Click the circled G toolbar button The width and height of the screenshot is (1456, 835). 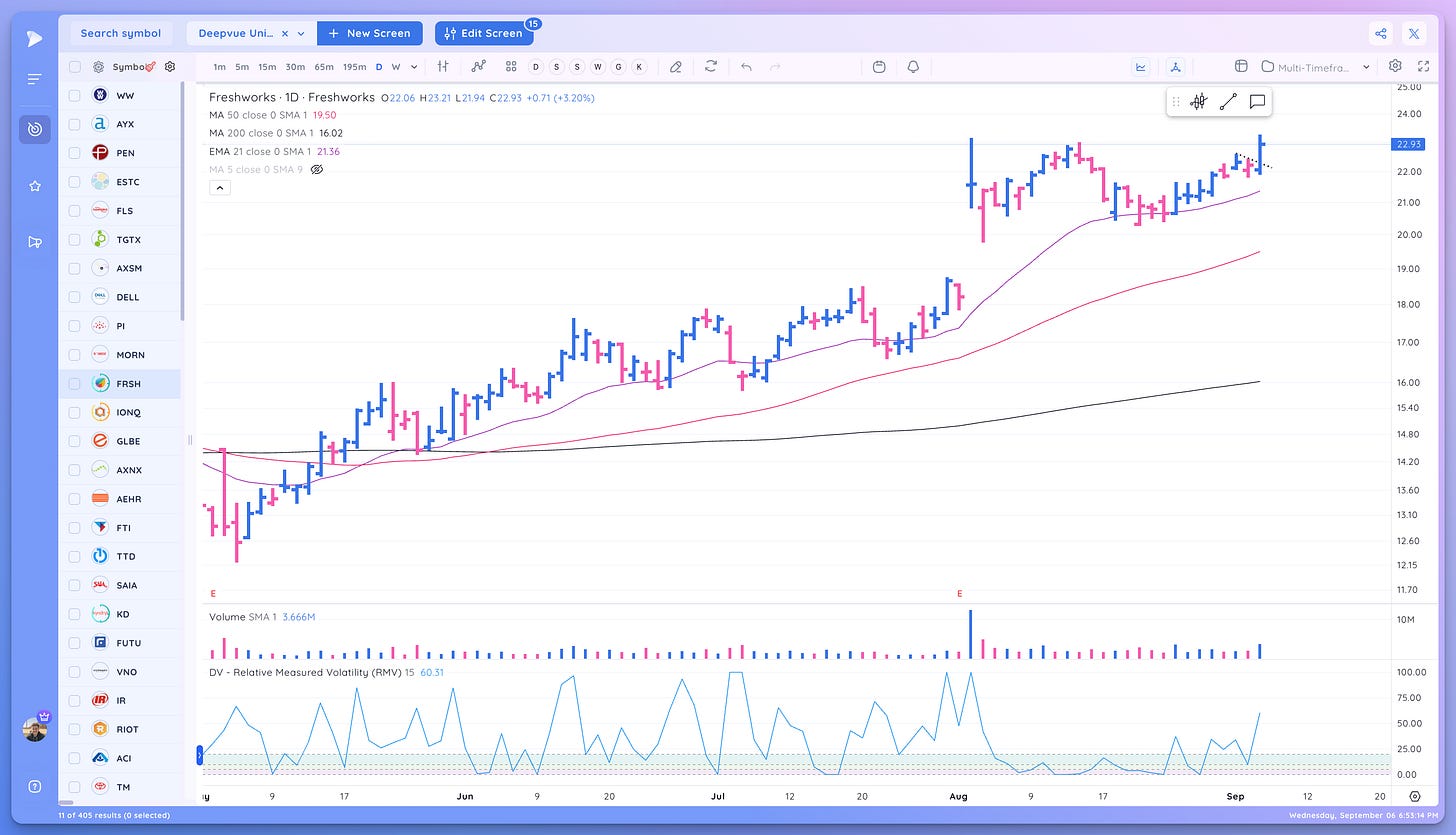click(618, 67)
